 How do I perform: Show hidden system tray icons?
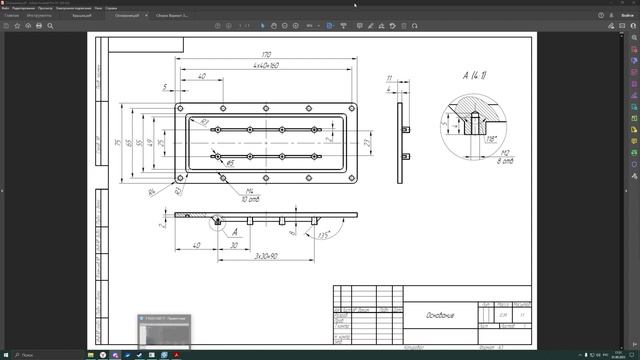(x=580, y=355)
